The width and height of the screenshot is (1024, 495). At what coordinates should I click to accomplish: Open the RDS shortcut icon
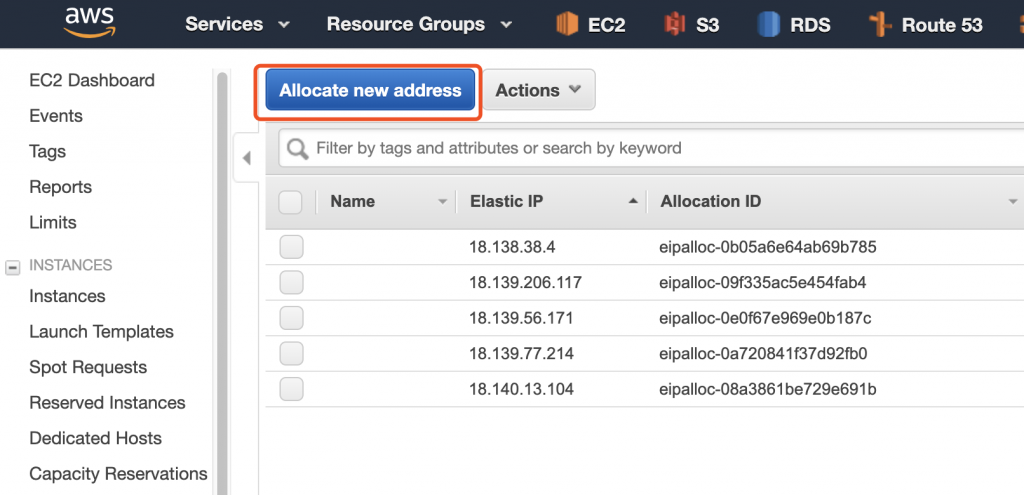769,25
